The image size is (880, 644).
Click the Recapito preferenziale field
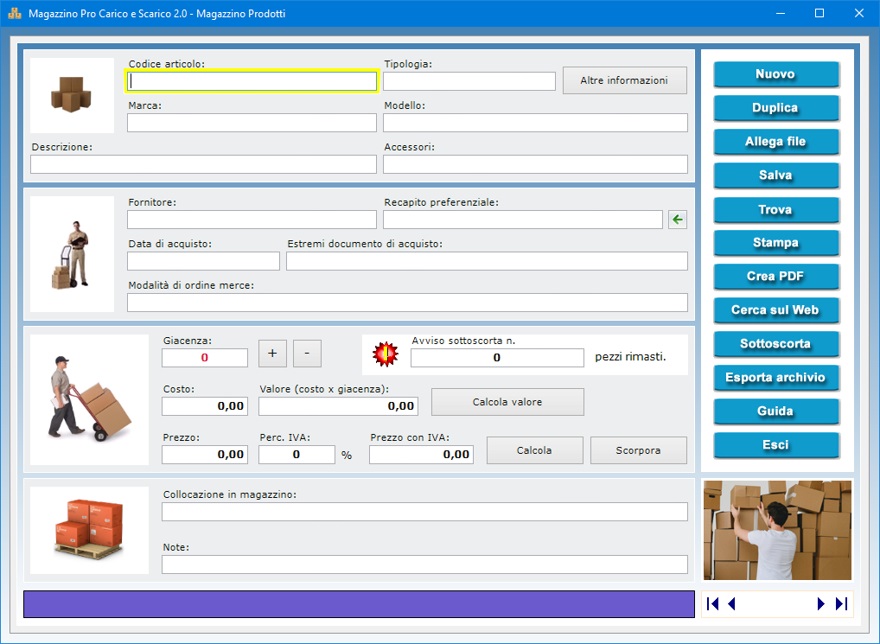coord(523,220)
